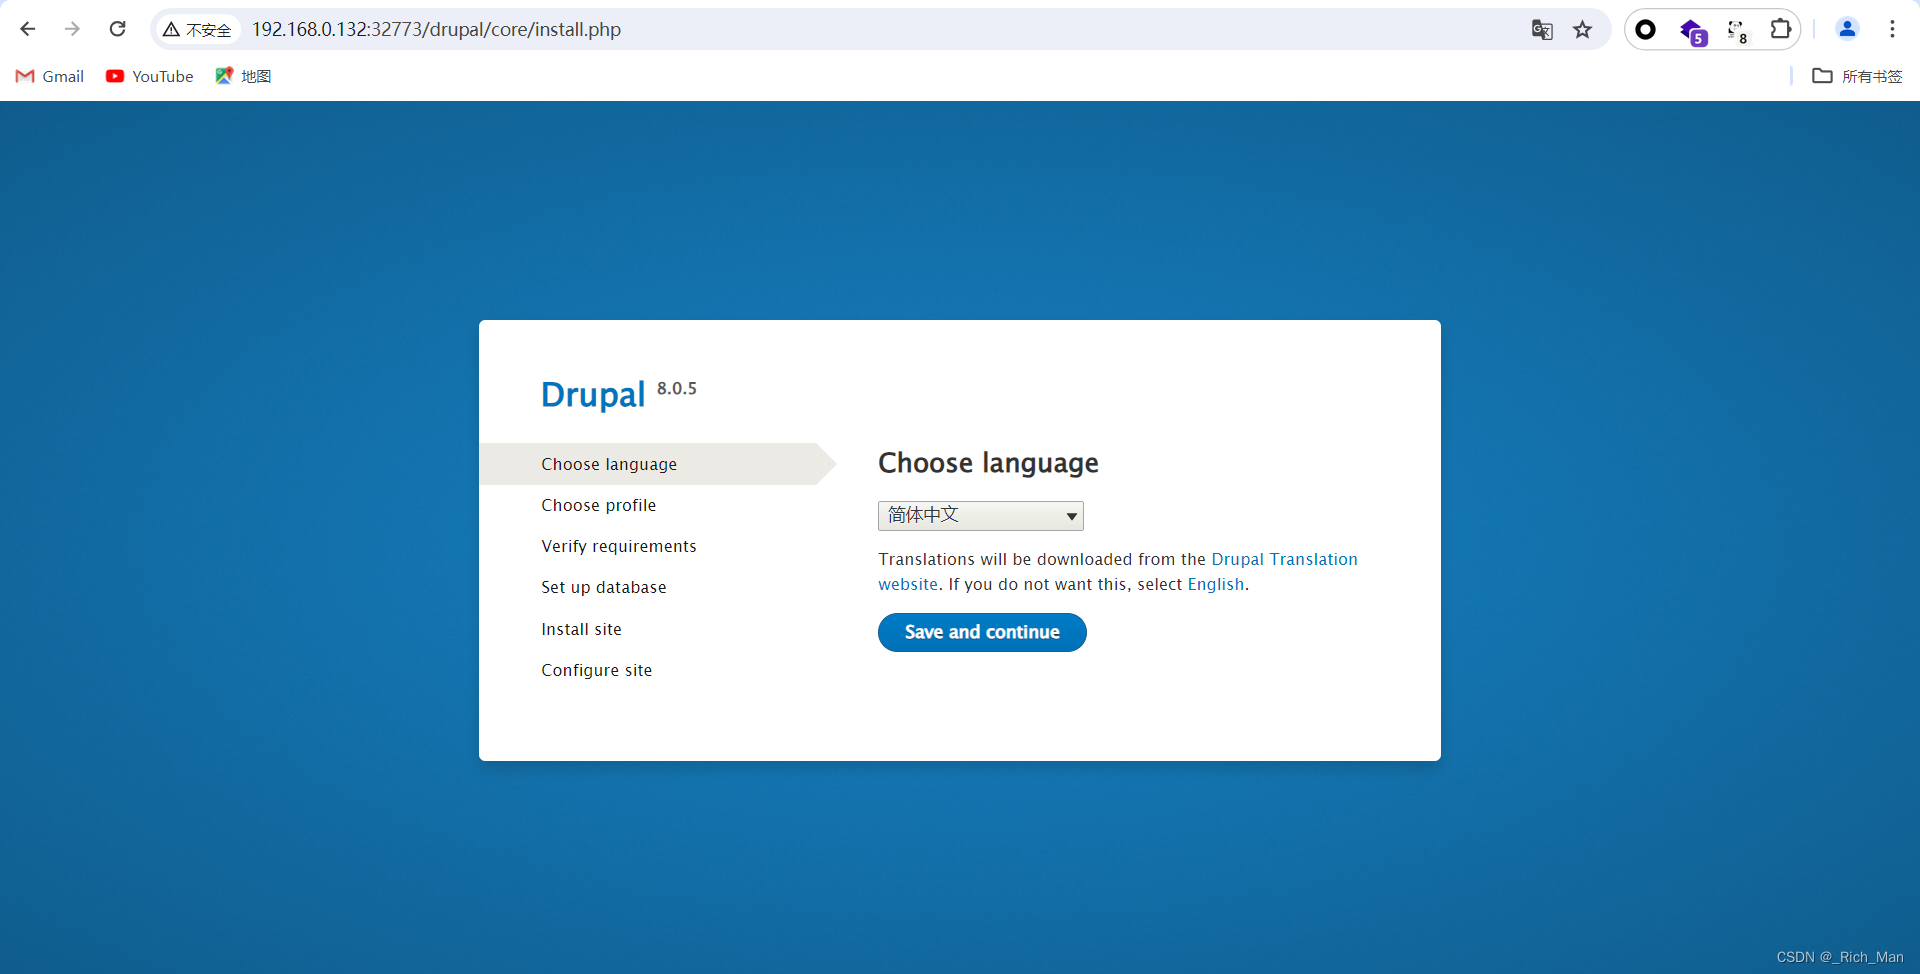Open 地图 from the bookmarks bar

(x=243, y=76)
